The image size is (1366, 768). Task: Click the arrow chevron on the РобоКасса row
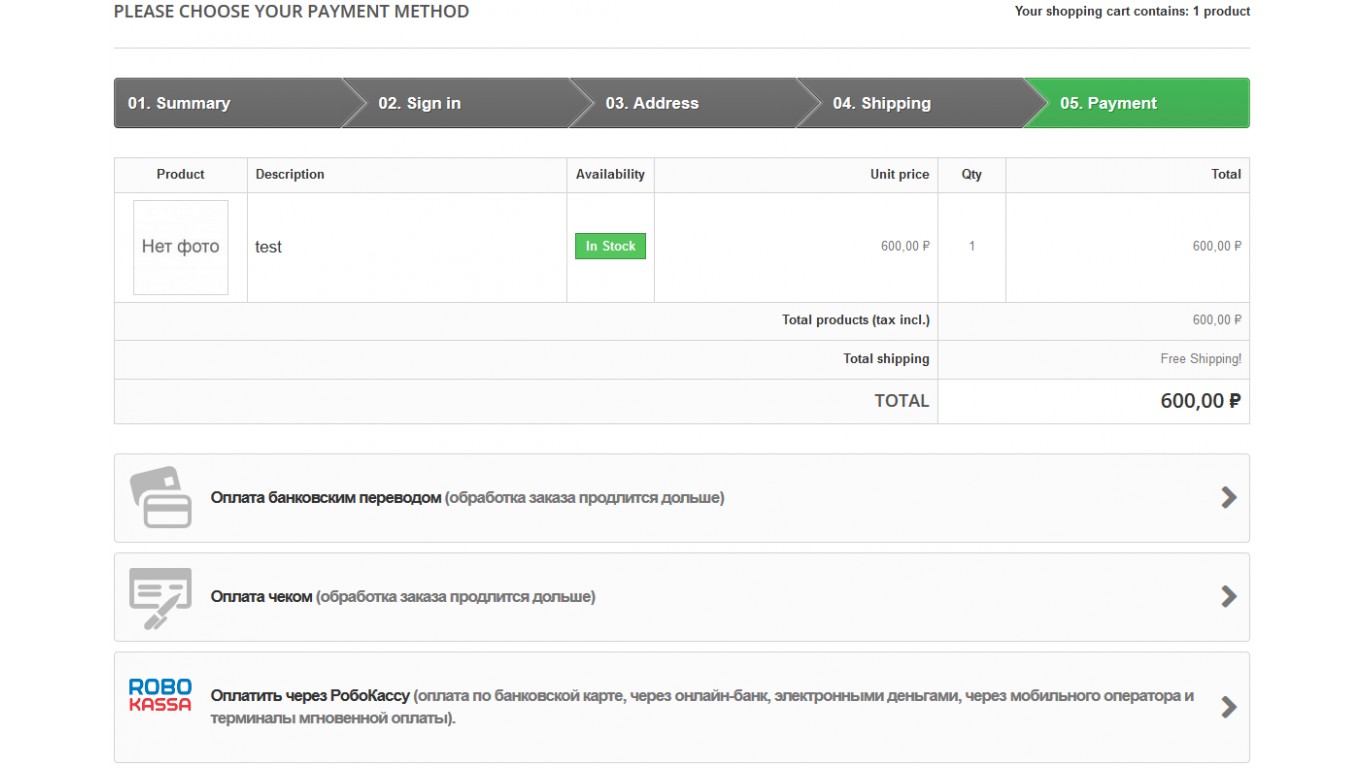click(x=1229, y=707)
